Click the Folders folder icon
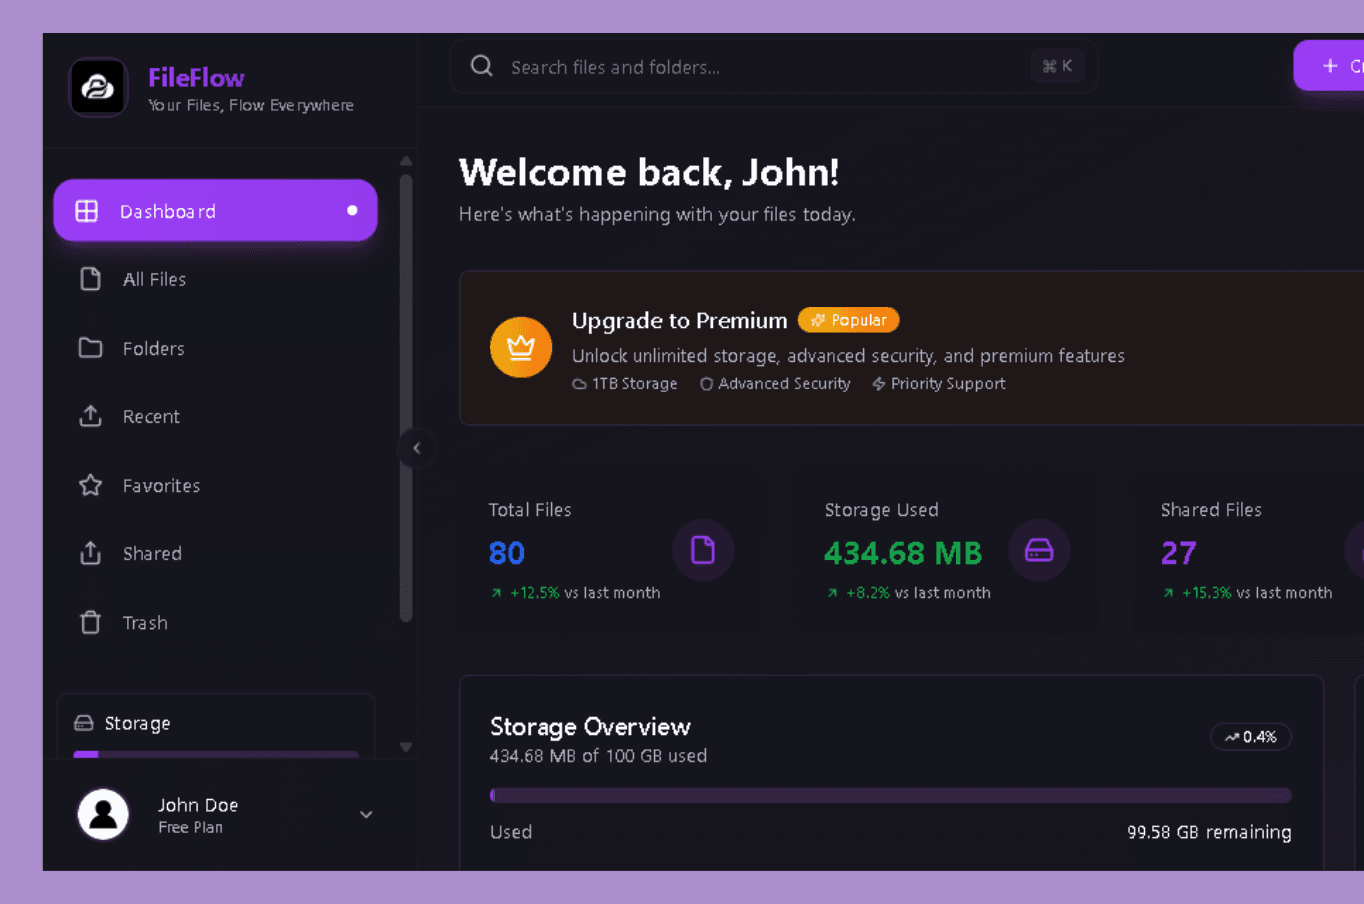 90,348
